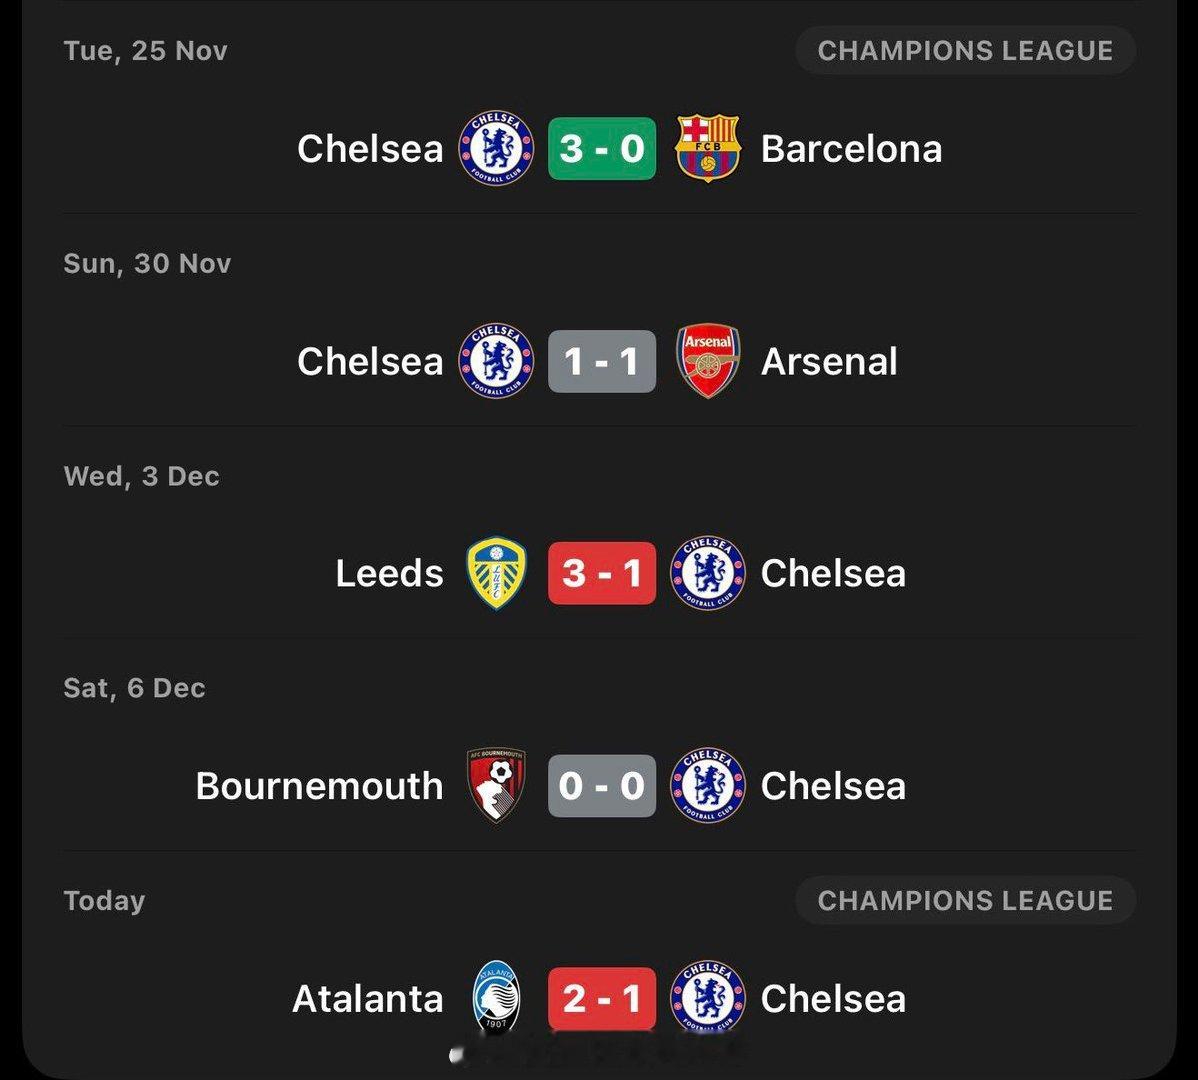1198x1080 pixels.
Task: Tap the Barcelona team name
Action: [851, 149]
